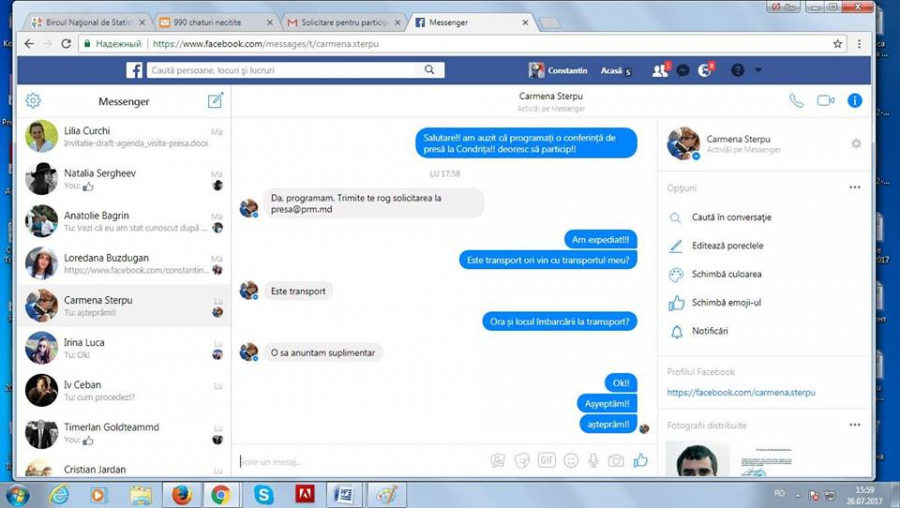Open the Irina Luca conversation
Image resolution: width=900 pixels, height=508 pixels.
click(x=124, y=348)
